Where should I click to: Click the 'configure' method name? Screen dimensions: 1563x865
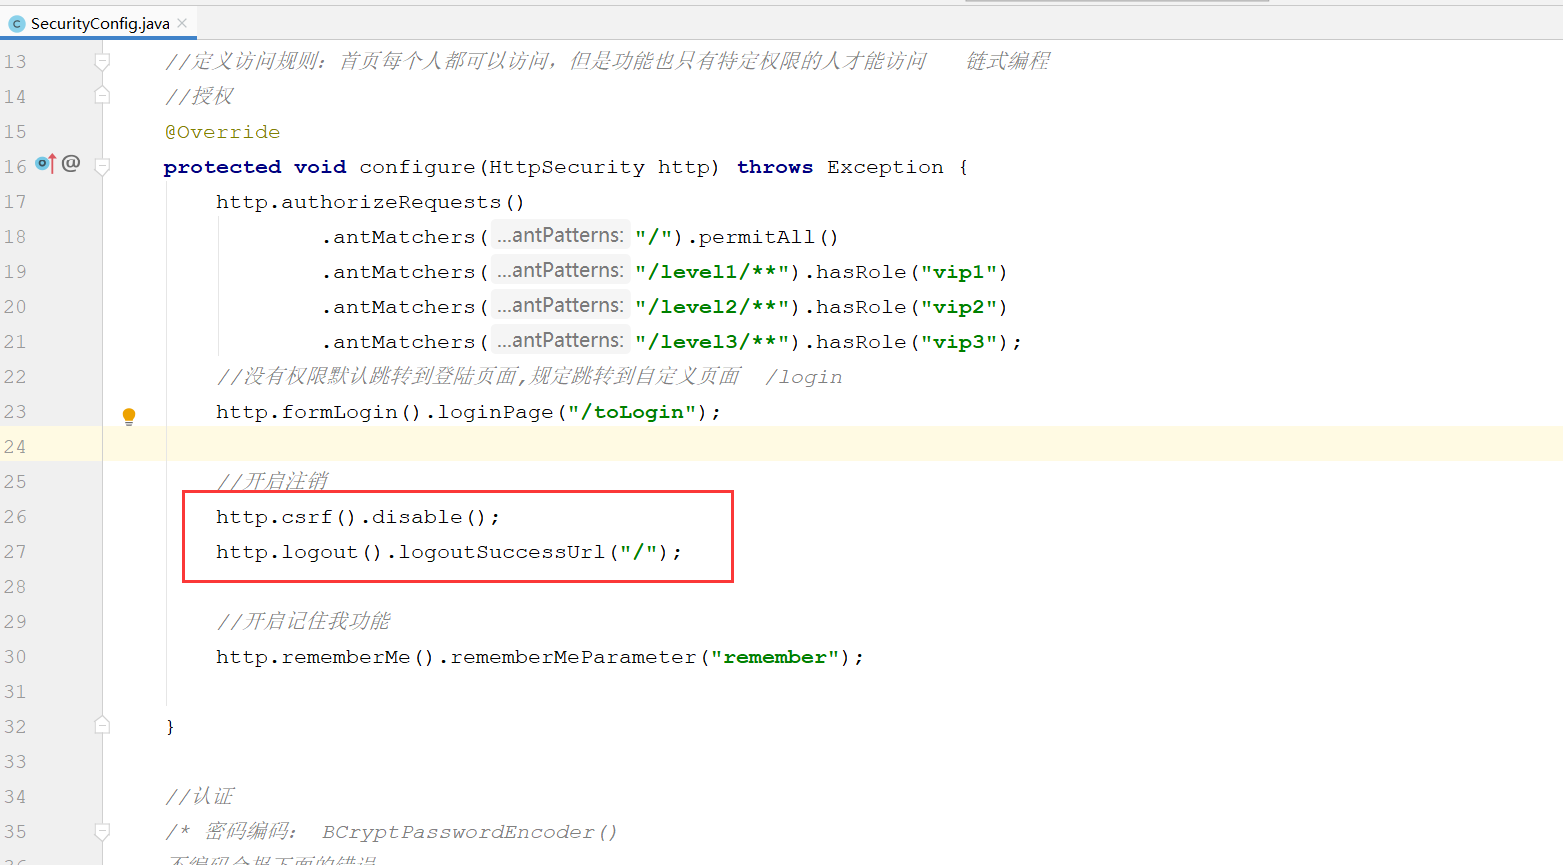[417, 167]
